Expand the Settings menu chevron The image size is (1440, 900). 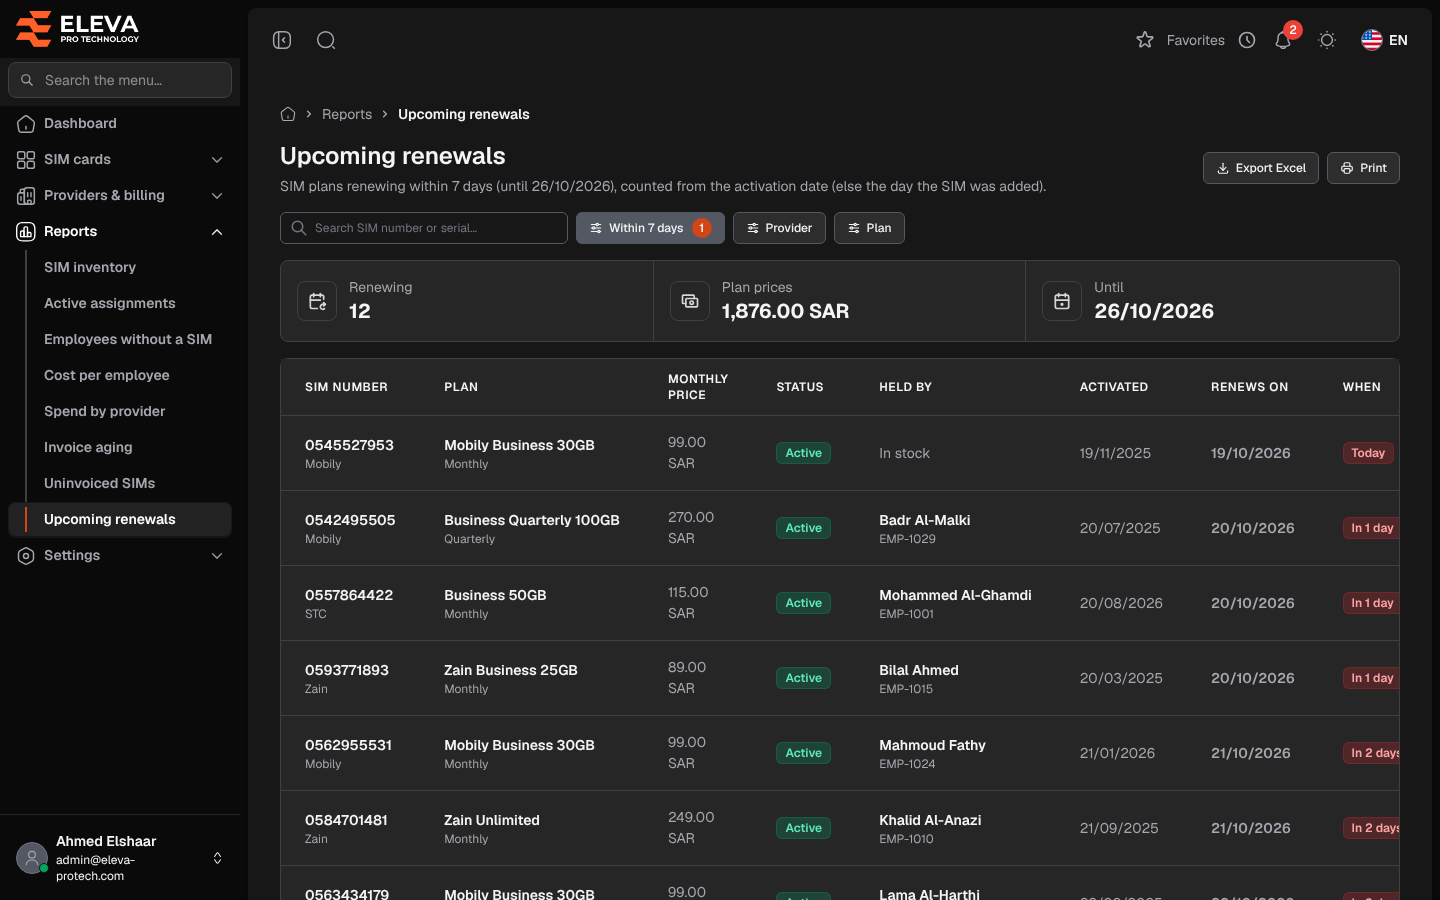point(217,555)
